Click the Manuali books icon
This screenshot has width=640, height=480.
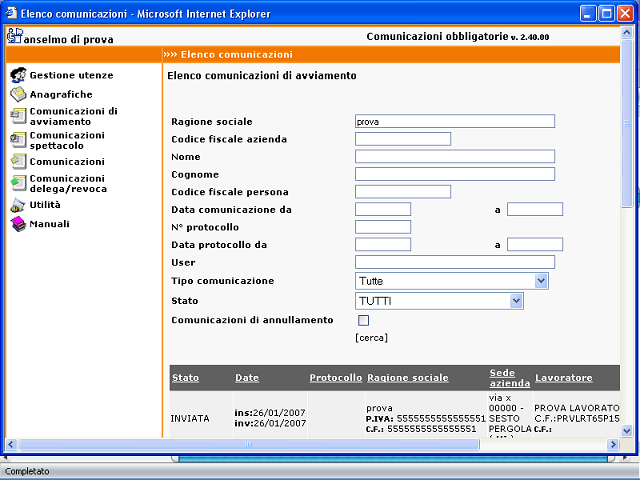(x=18, y=224)
